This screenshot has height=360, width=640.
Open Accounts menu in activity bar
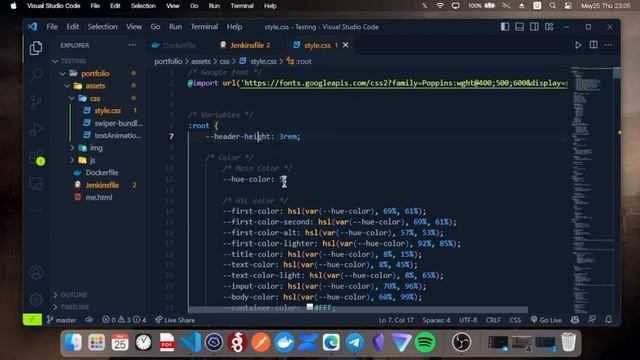pyautogui.click(x=36, y=272)
